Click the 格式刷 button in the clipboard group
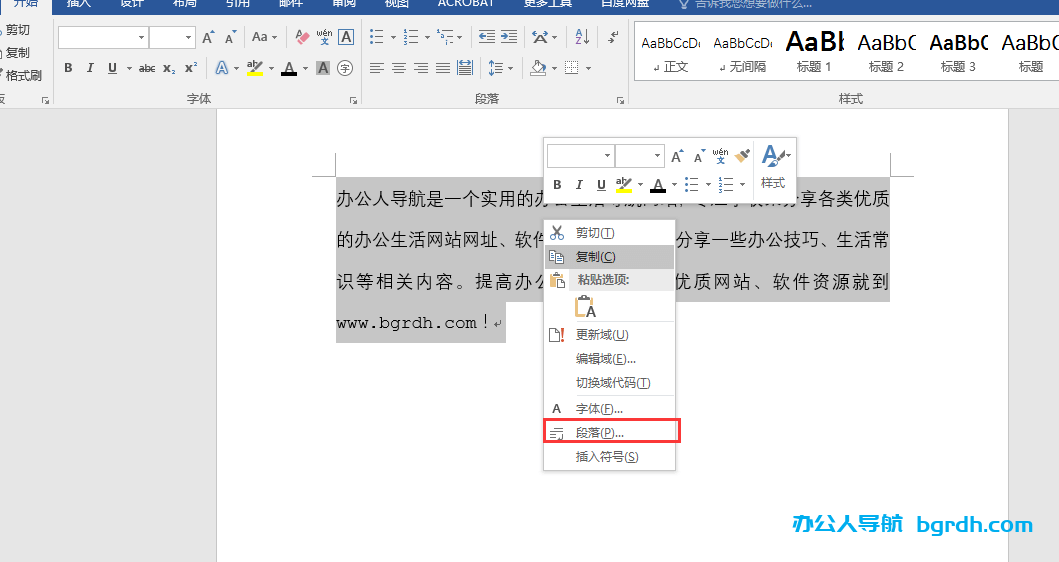 22,76
